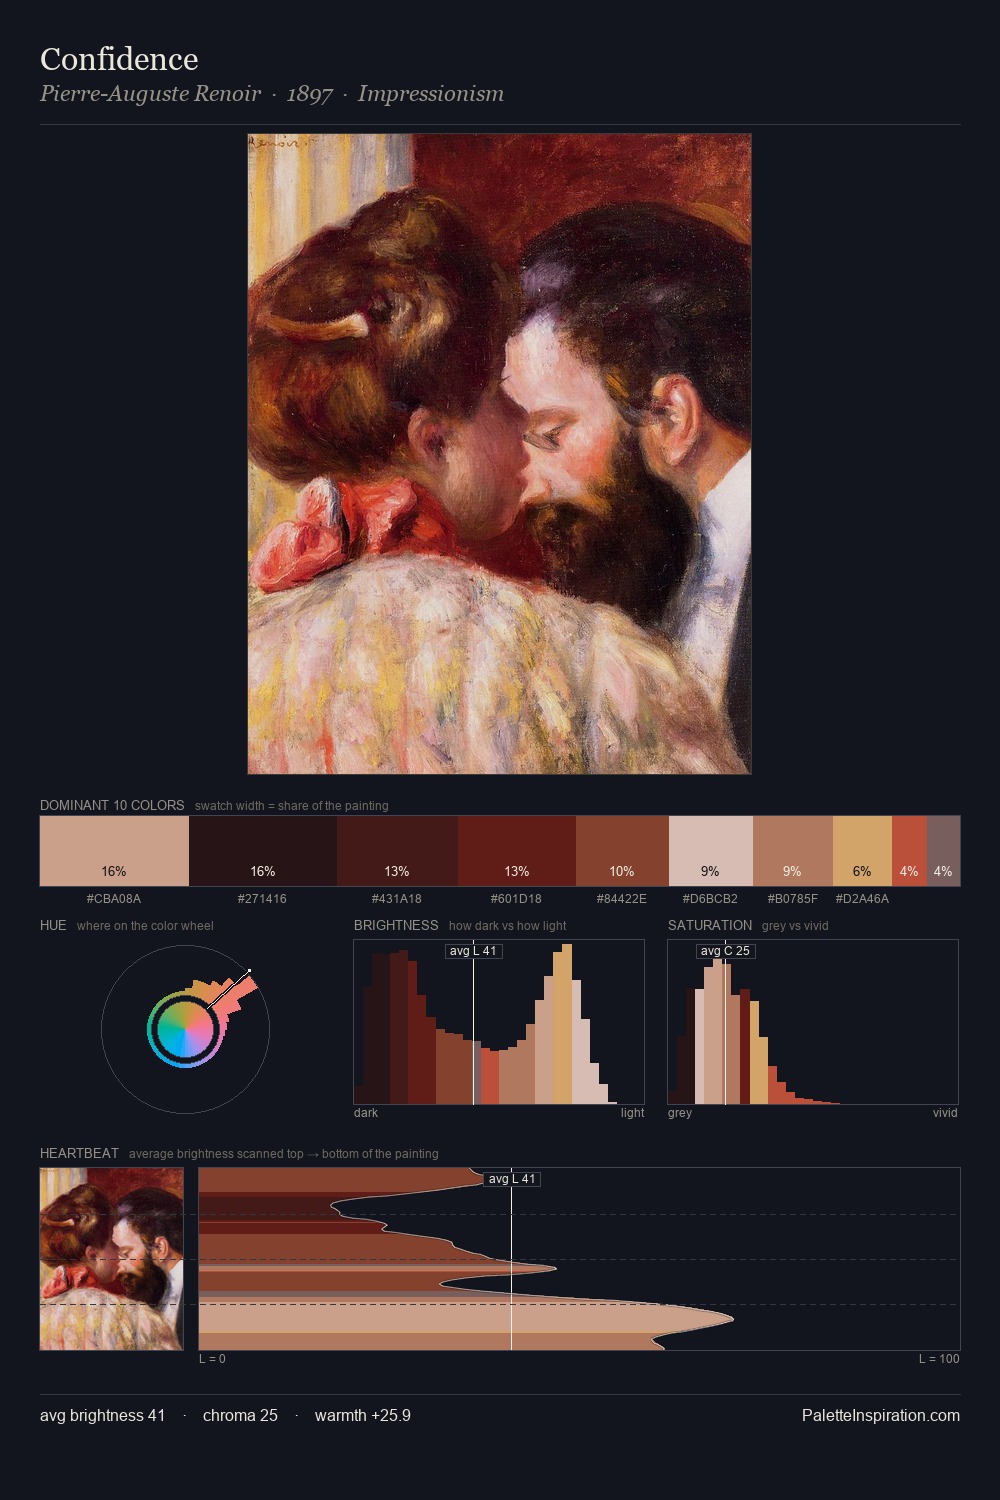Click the 'grey' axis label under saturation
The width and height of the screenshot is (1000, 1500).
point(680,1113)
